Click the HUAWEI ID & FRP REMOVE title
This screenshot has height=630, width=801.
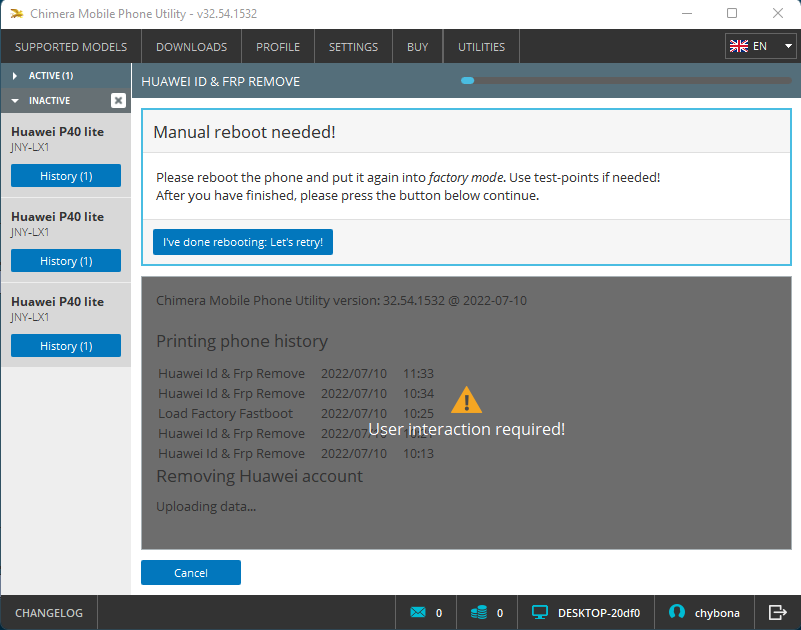(x=221, y=81)
